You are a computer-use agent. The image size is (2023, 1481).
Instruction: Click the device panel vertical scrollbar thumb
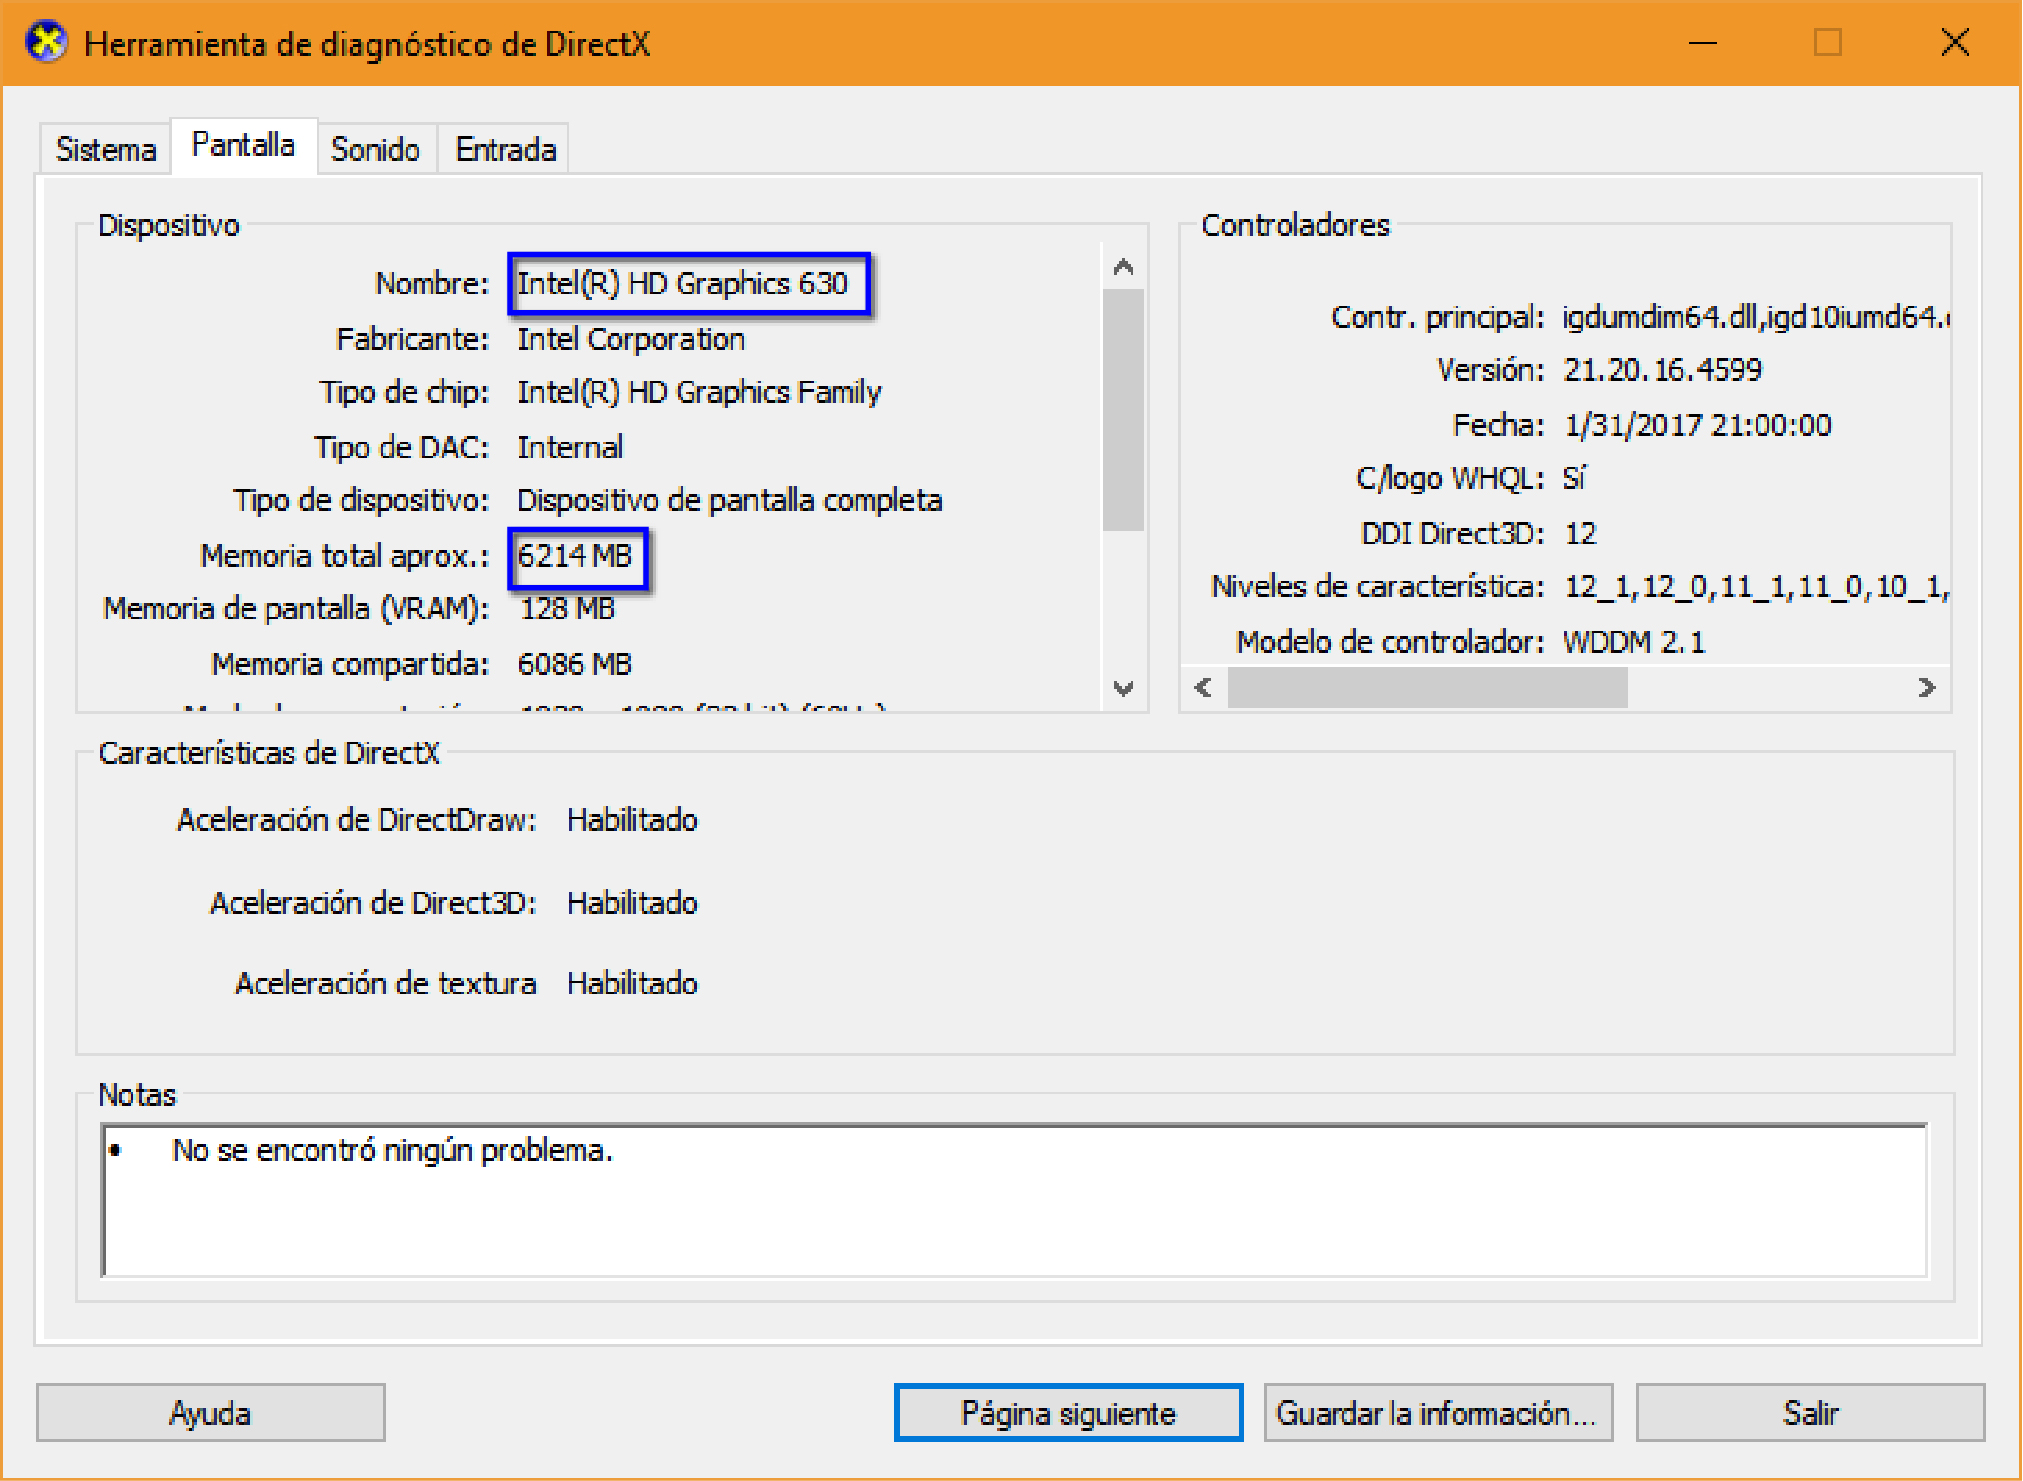pos(1123,410)
